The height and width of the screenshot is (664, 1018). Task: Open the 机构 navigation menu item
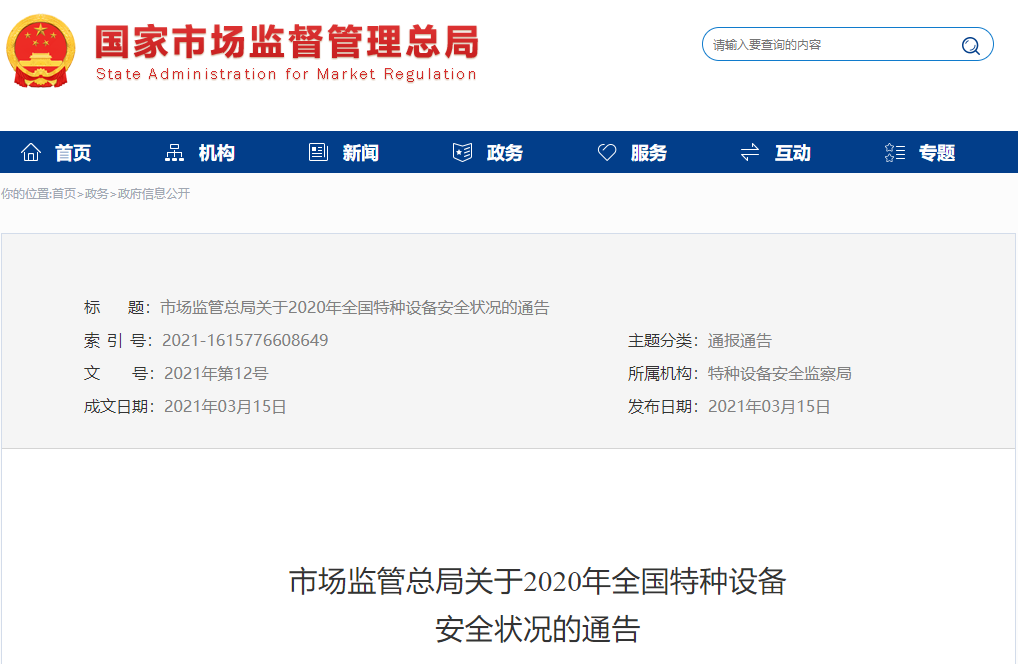click(x=216, y=153)
